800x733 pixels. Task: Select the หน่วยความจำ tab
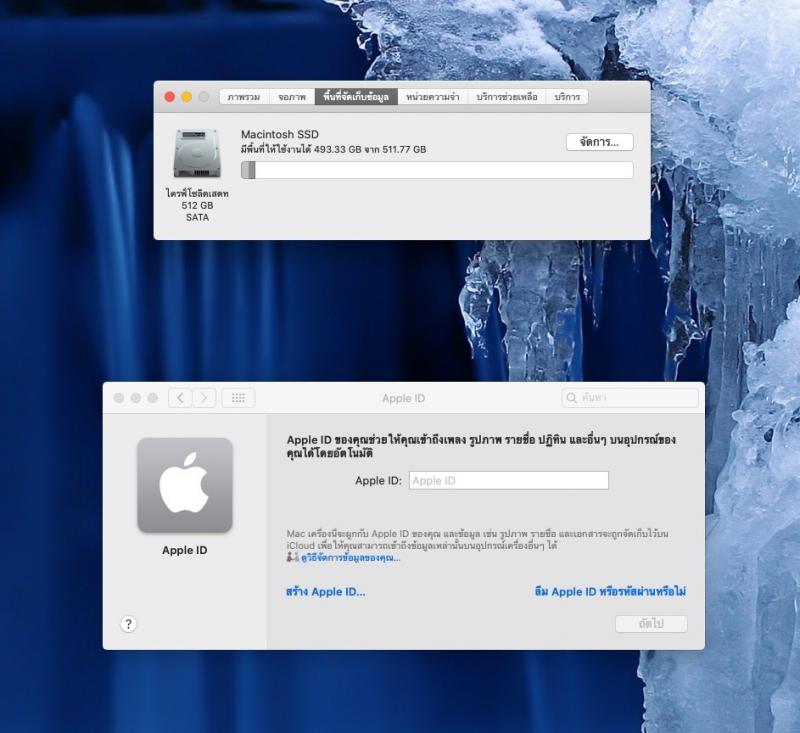click(433, 97)
